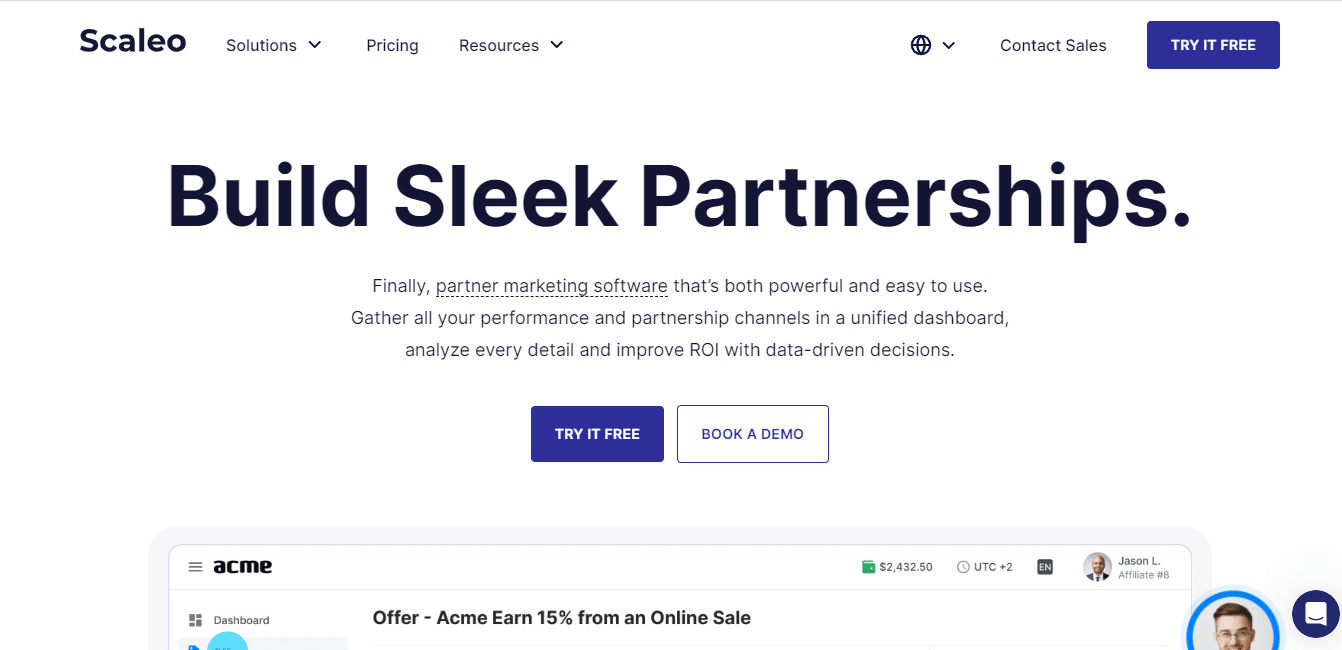This screenshot has width=1342, height=650.
Task: Open the Pricing menu item
Action: tap(392, 45)
